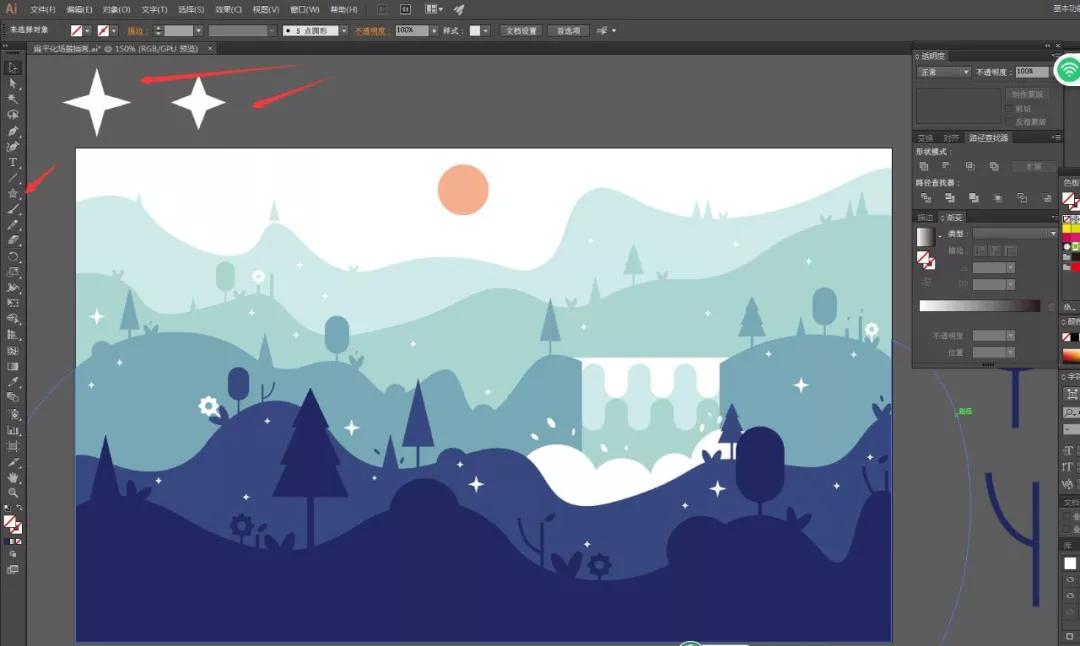Click the 文档设置 button

520,31
